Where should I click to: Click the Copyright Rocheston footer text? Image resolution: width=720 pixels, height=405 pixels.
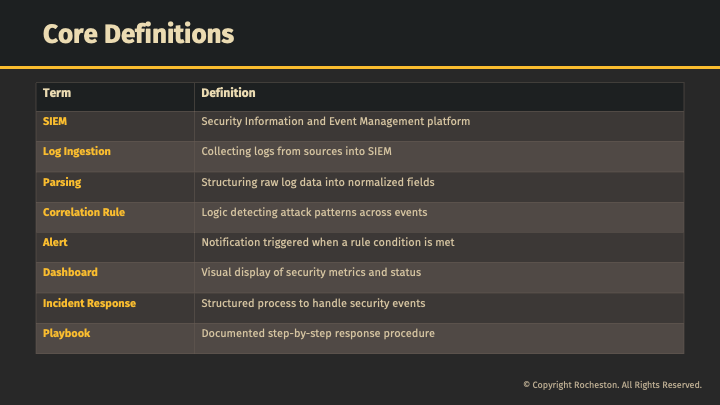coord(612,385)
